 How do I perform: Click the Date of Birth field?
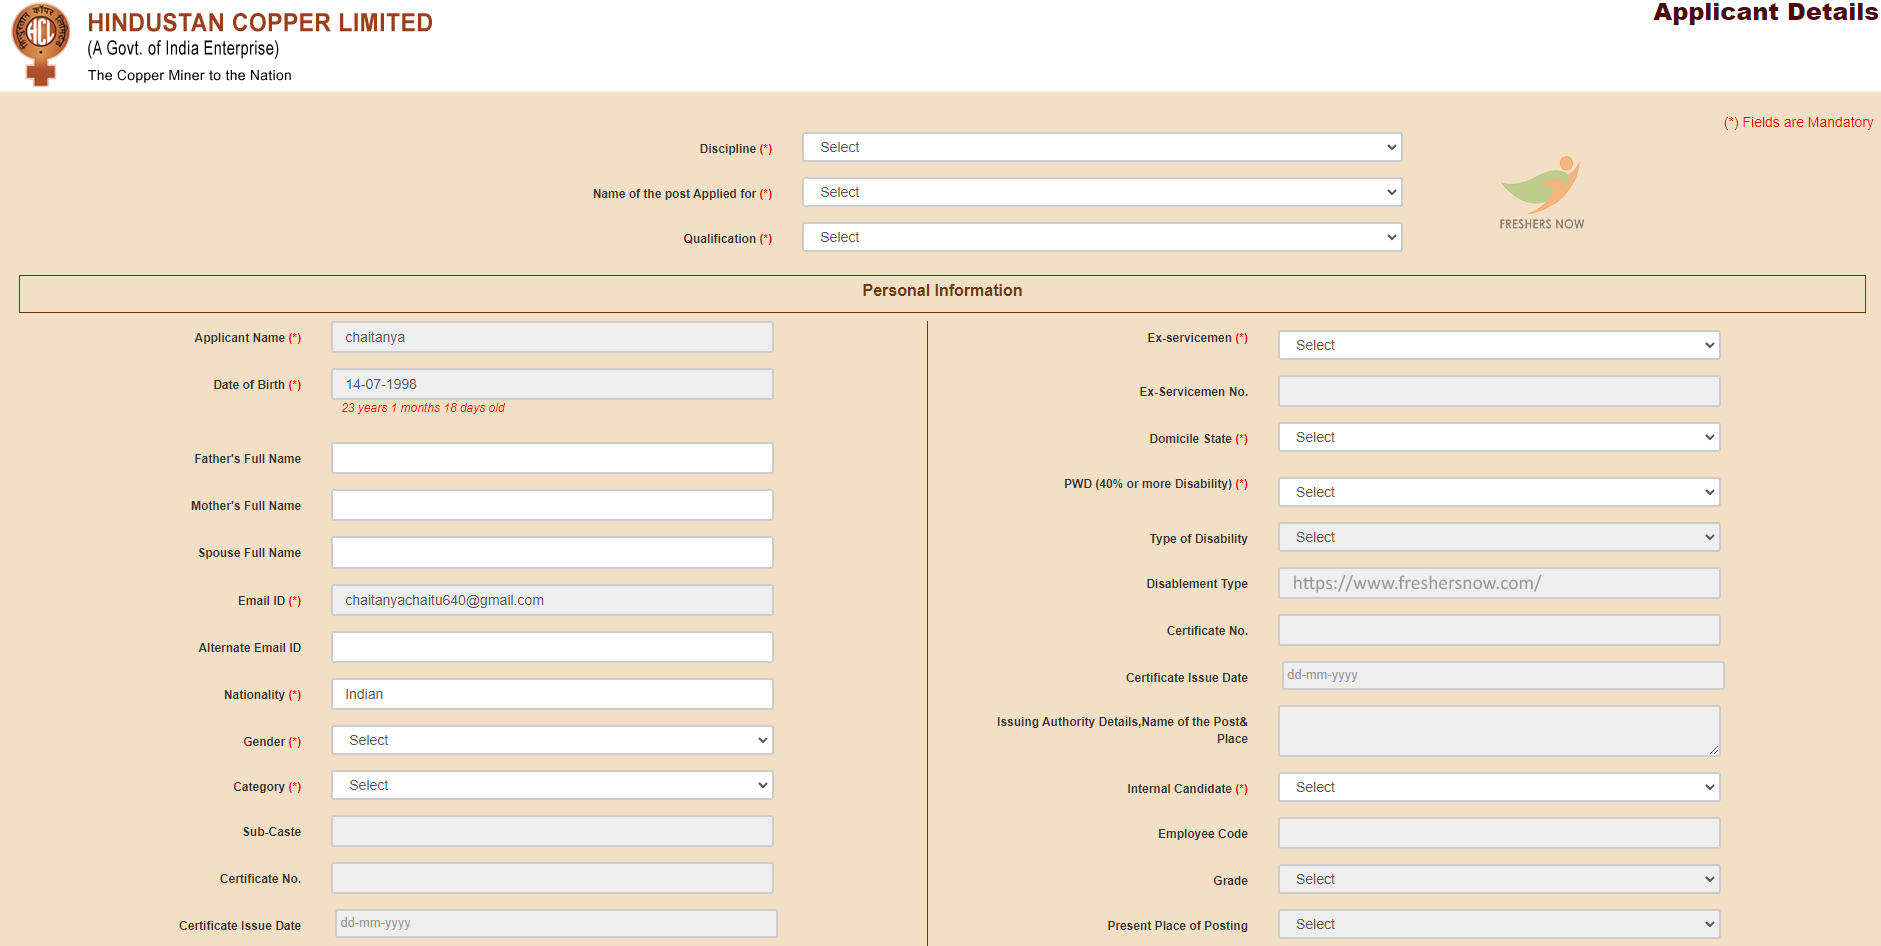point(552,384)
